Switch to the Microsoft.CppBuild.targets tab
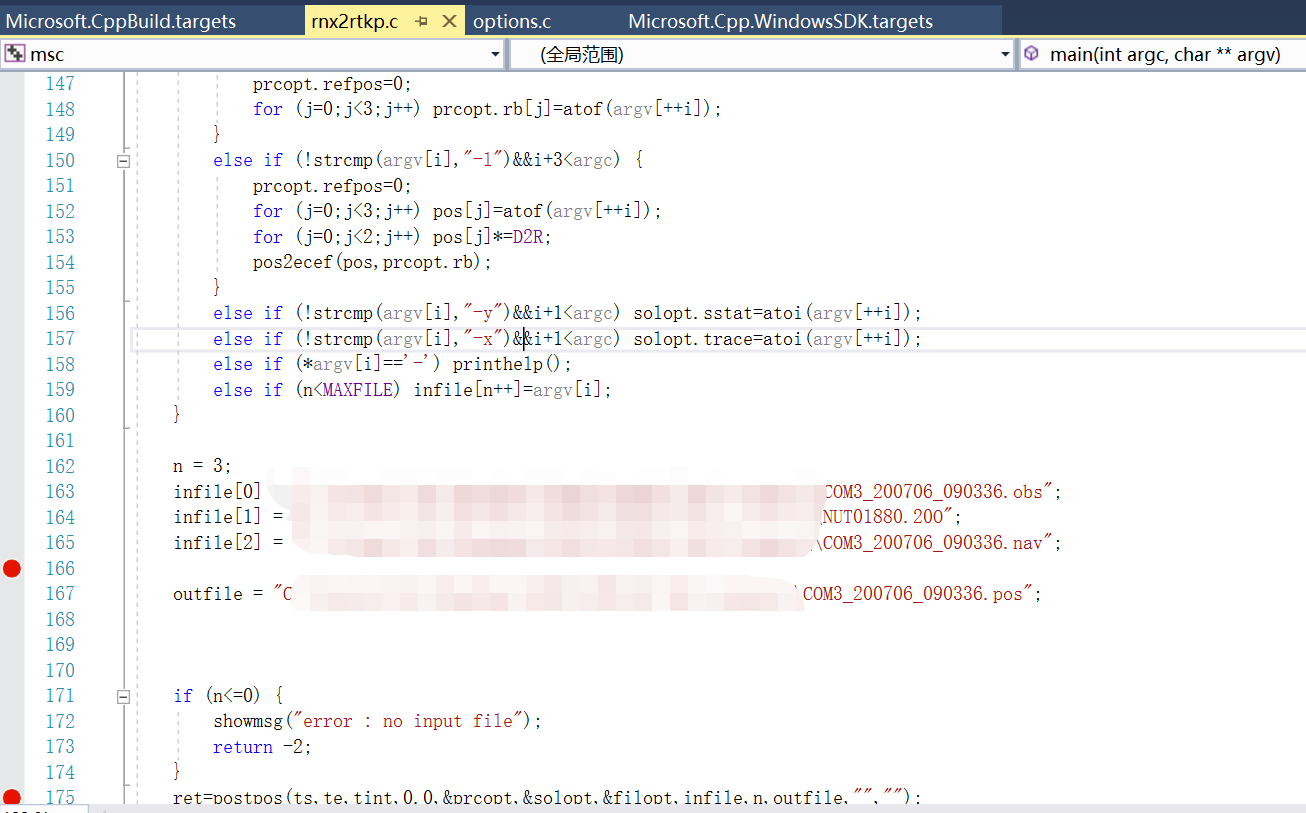1306x813 pixels. [121, 21]
